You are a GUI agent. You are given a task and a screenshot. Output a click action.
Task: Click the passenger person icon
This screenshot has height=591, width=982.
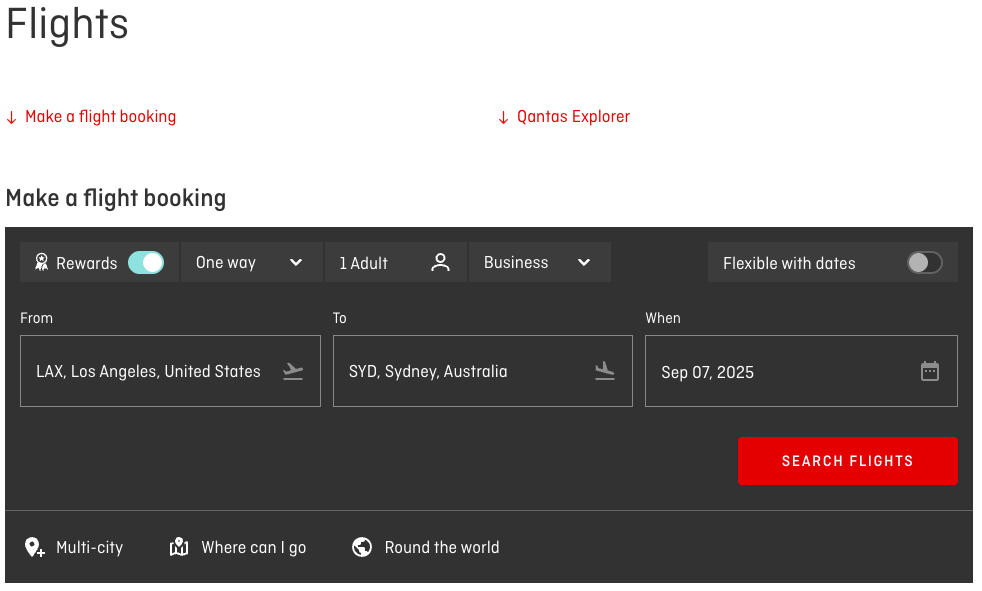pos(440,262)
